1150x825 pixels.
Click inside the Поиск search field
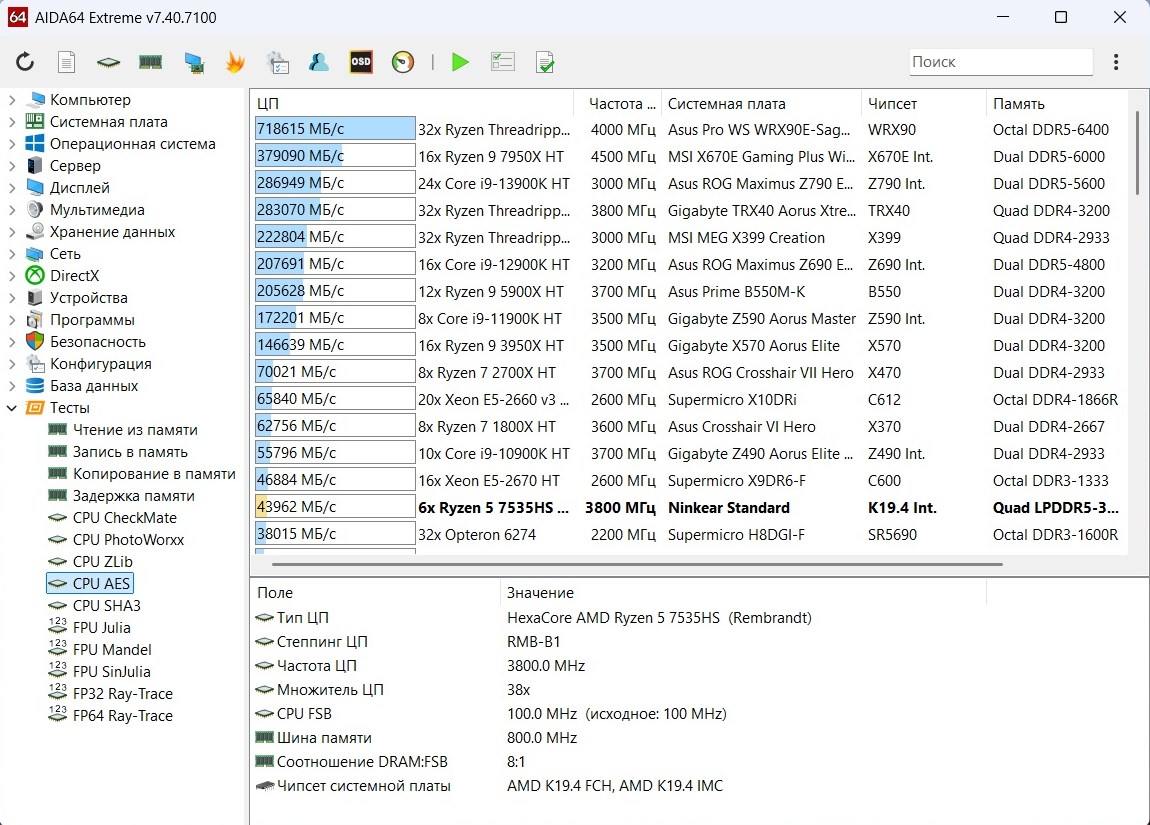1000,62
